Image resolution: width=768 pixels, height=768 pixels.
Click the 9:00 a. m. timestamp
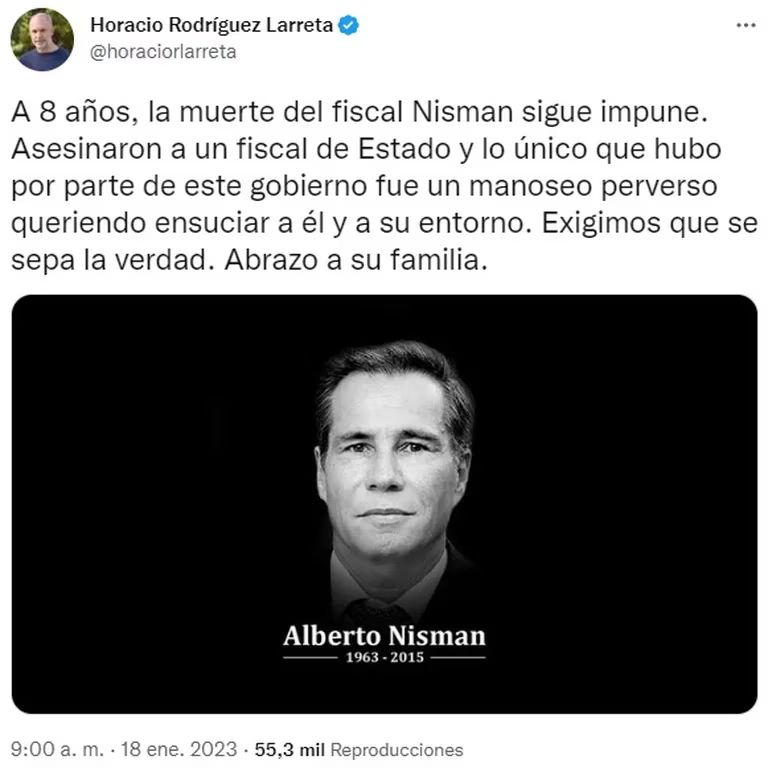tap(57, 749)
